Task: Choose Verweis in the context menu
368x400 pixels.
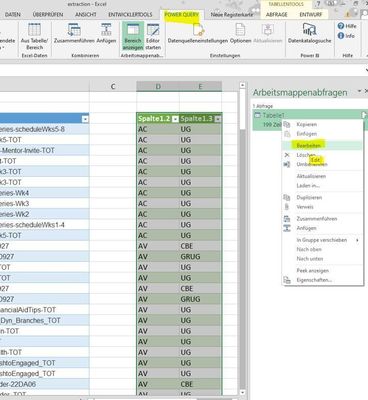Action: click(x=322, y=207)
